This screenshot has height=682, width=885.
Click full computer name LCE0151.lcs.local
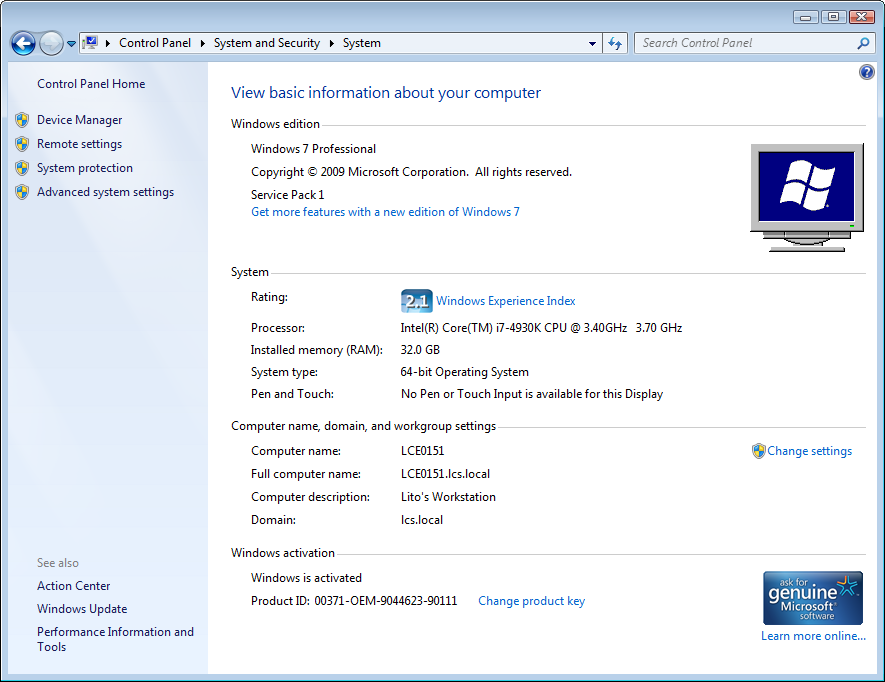(445, 474)
